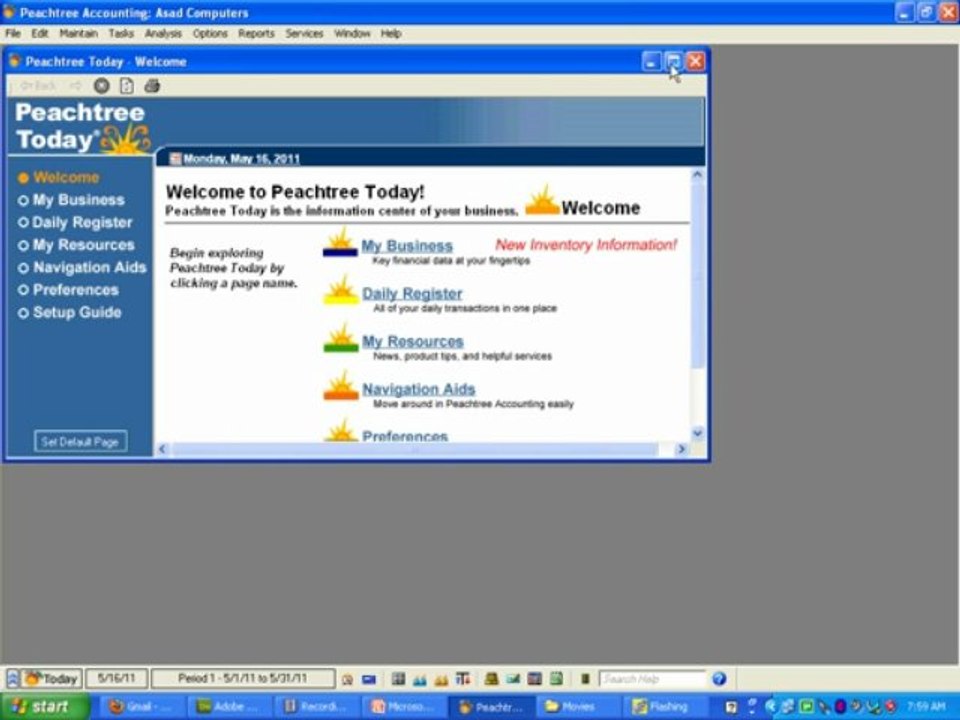Image resolution: width=960 pixels, height=720 pixels.
Task: Click the horizontal scrollbar right arrow
Action: 681,449
